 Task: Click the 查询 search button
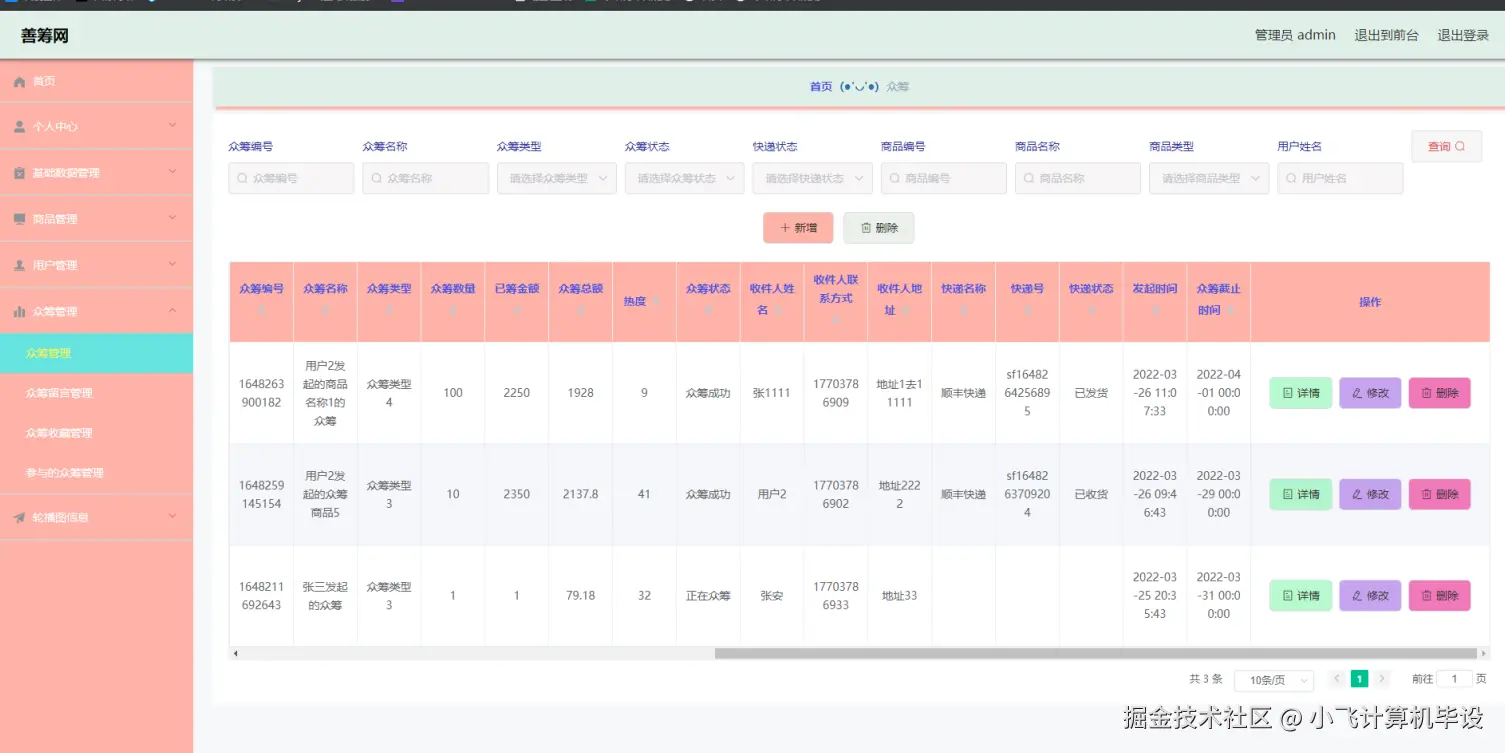tap(1446, 146)
